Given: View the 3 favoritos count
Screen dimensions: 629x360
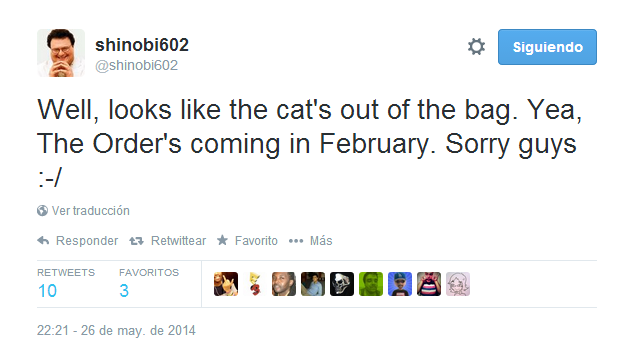Looking at the screenshot, I should coord(124,291).
